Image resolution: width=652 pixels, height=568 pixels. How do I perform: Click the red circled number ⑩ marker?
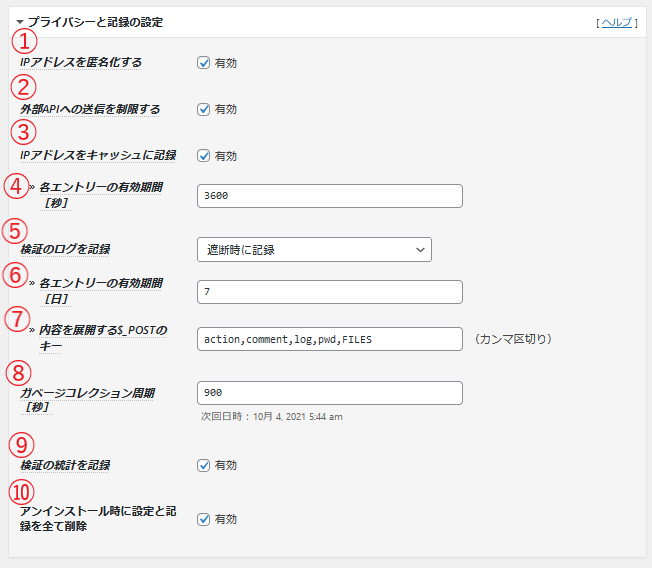(21, 492)
